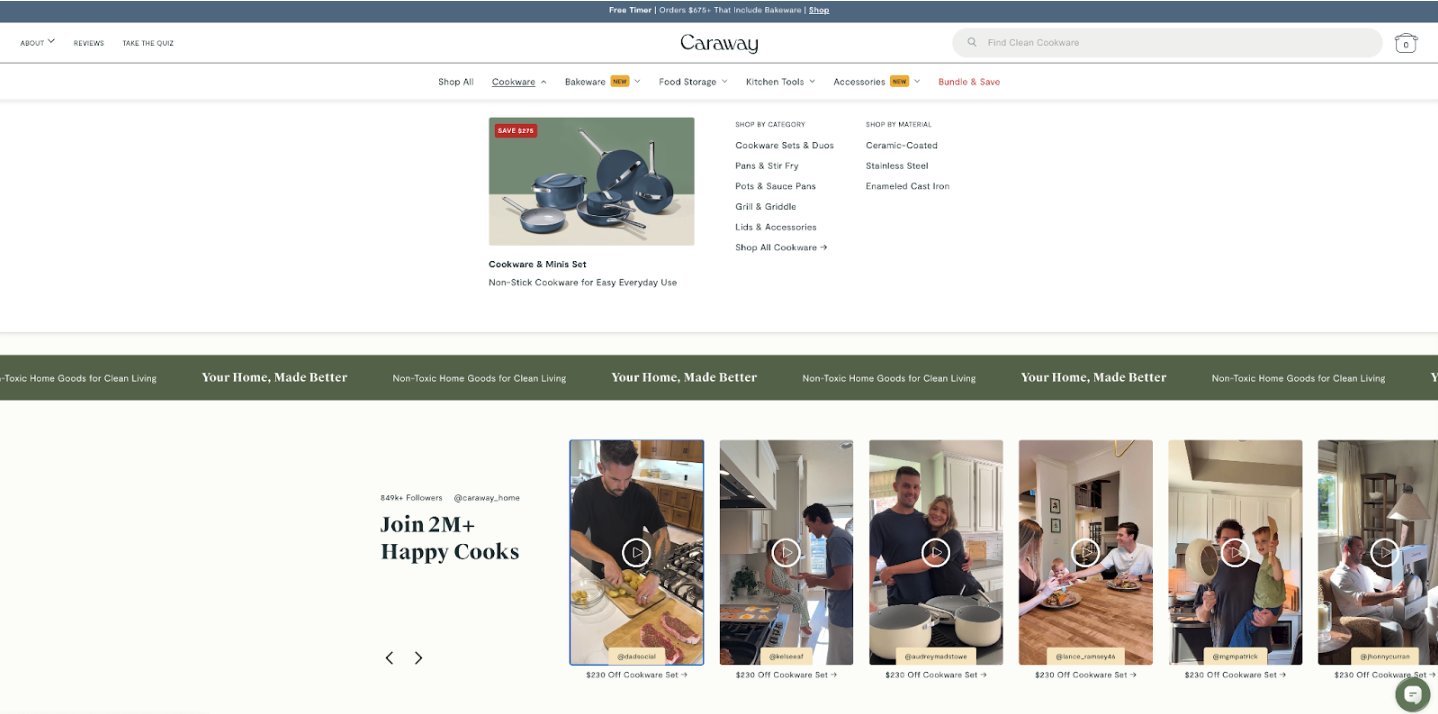Open $230 Off link under @kelseeaf

pyautogui.click(x=786, y=675)
